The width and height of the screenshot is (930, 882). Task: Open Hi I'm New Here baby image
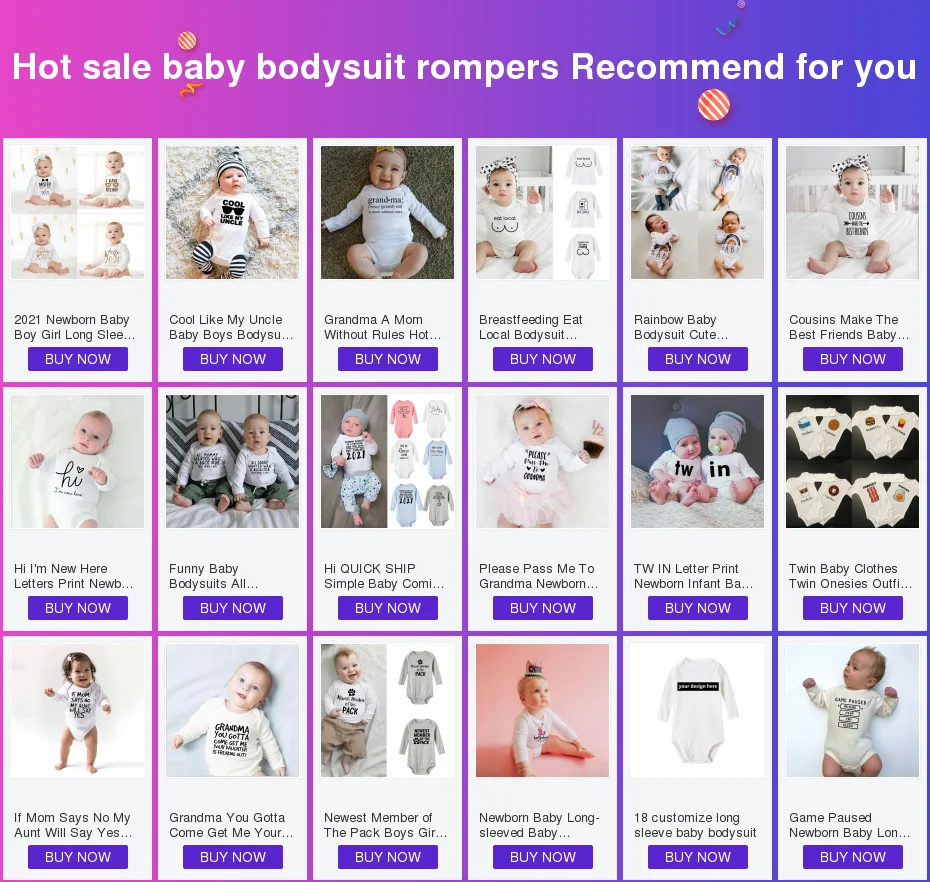click(78, 461)
